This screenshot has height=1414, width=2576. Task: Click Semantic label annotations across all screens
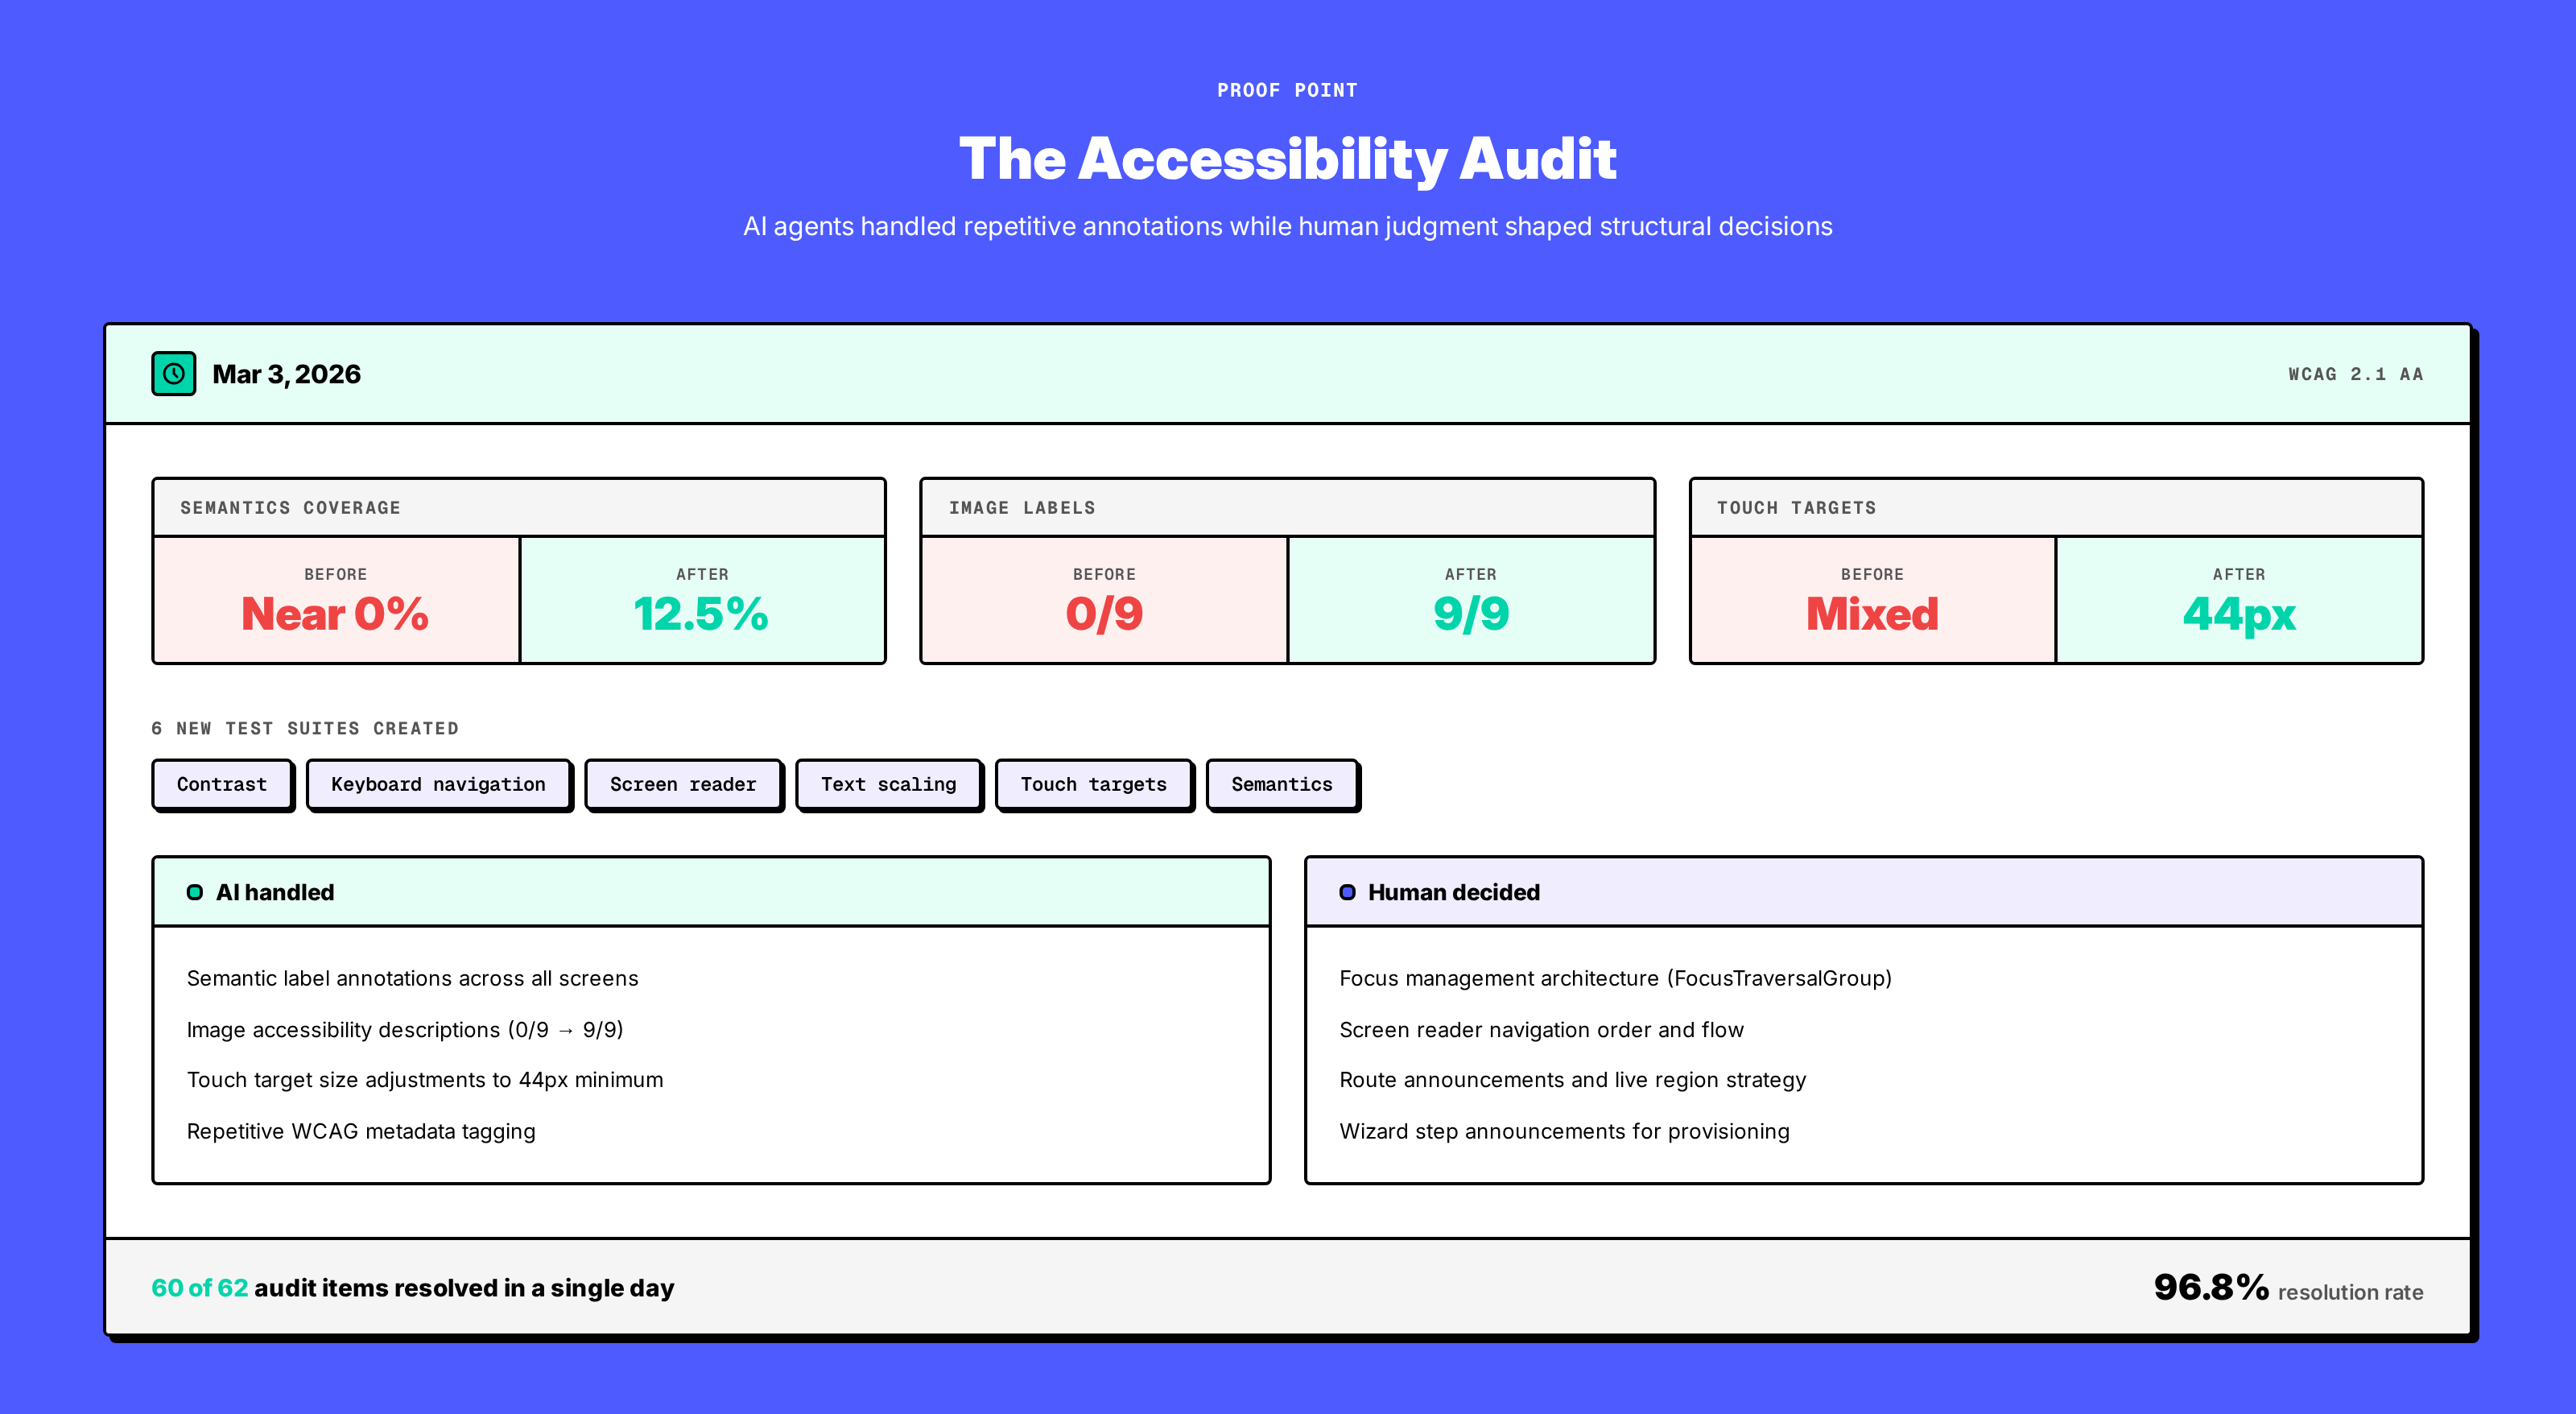coord(412,978)
